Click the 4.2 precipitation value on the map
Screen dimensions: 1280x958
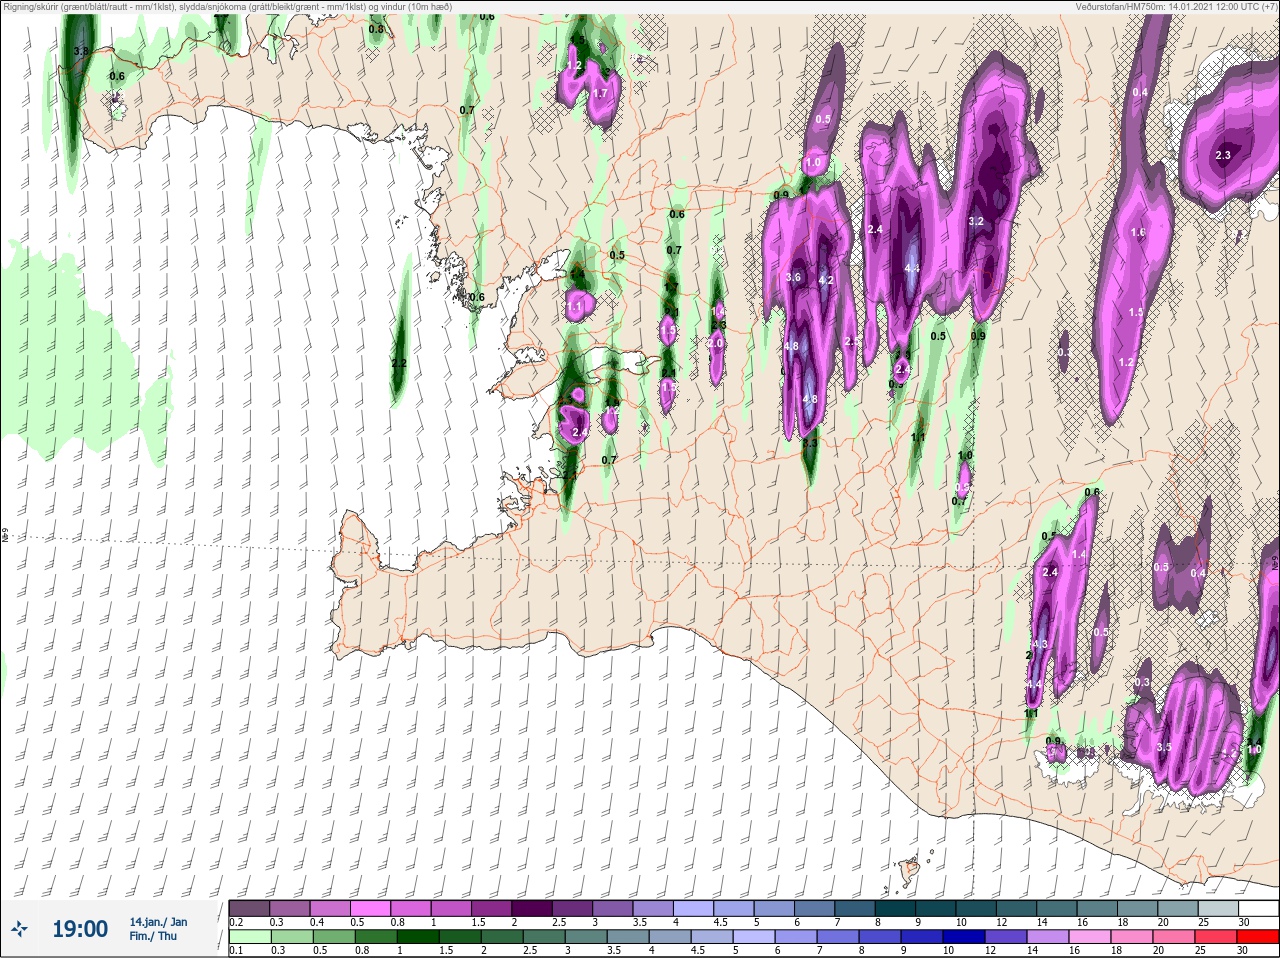tap(826, 281)
